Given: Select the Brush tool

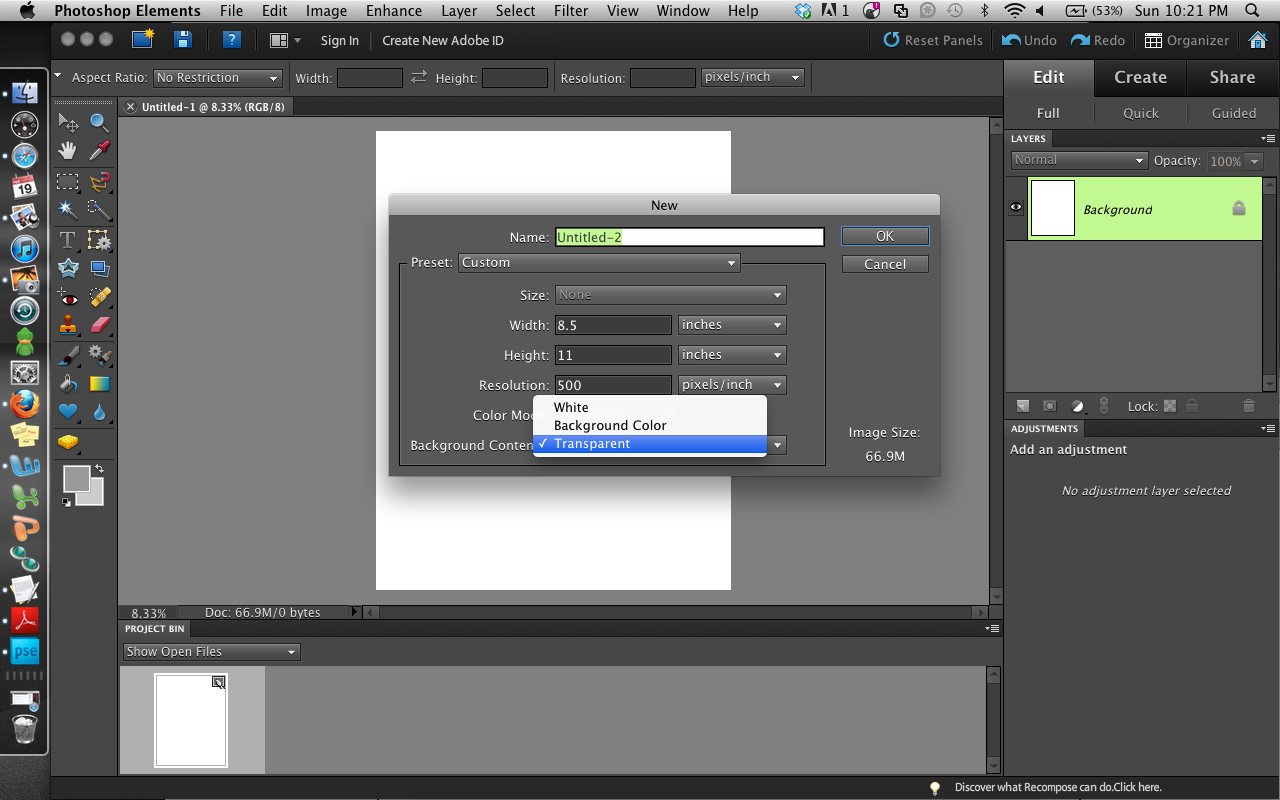Looking at the screenshot, I should tap(68, 354).
